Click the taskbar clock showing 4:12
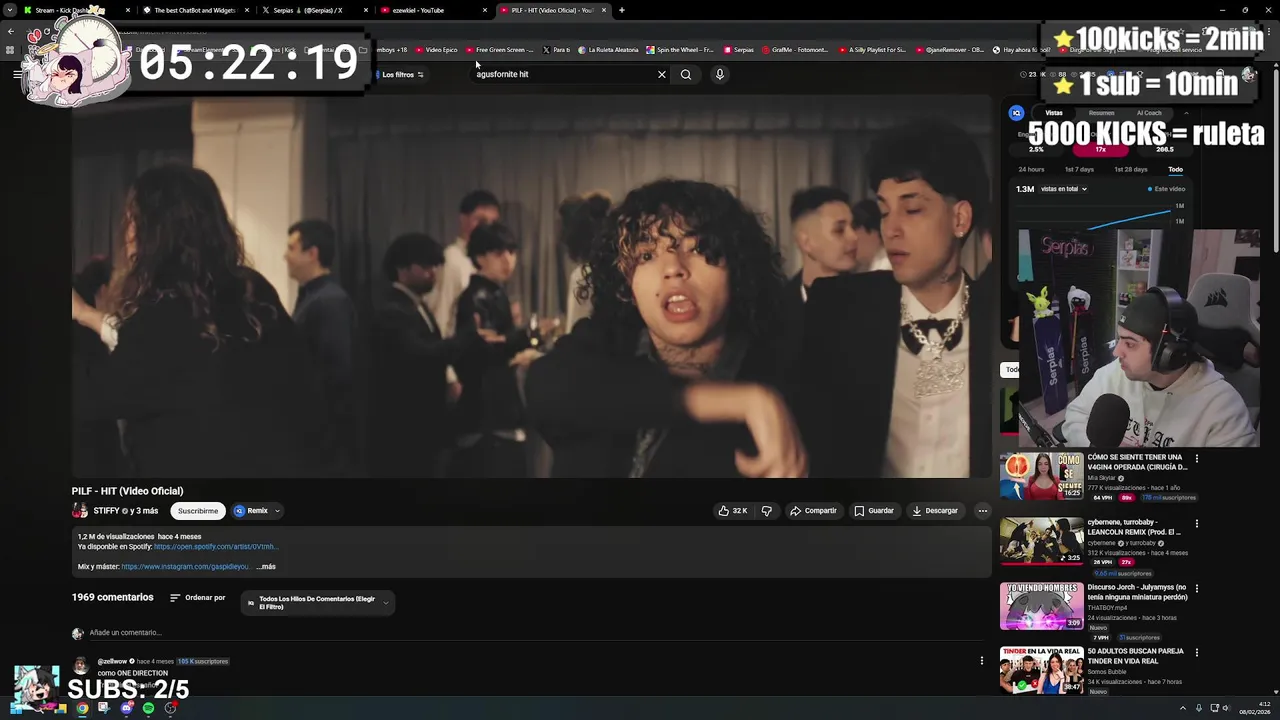This screenshot has height=720, width=1280. click(1254, 708)
